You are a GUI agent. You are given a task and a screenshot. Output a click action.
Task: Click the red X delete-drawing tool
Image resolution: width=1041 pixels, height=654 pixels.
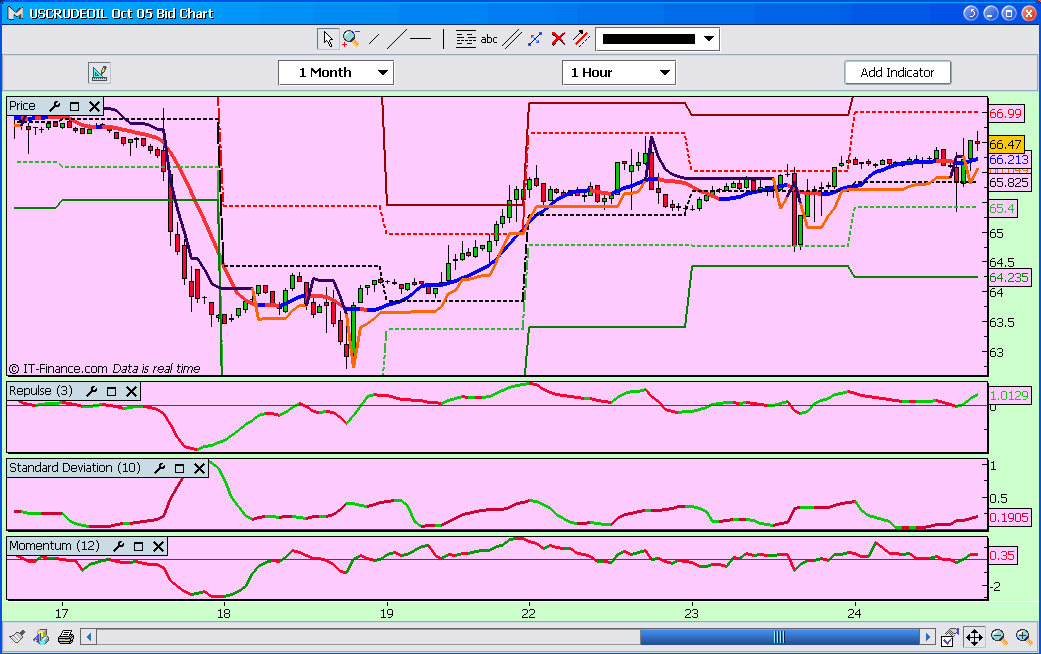[558, 39]
